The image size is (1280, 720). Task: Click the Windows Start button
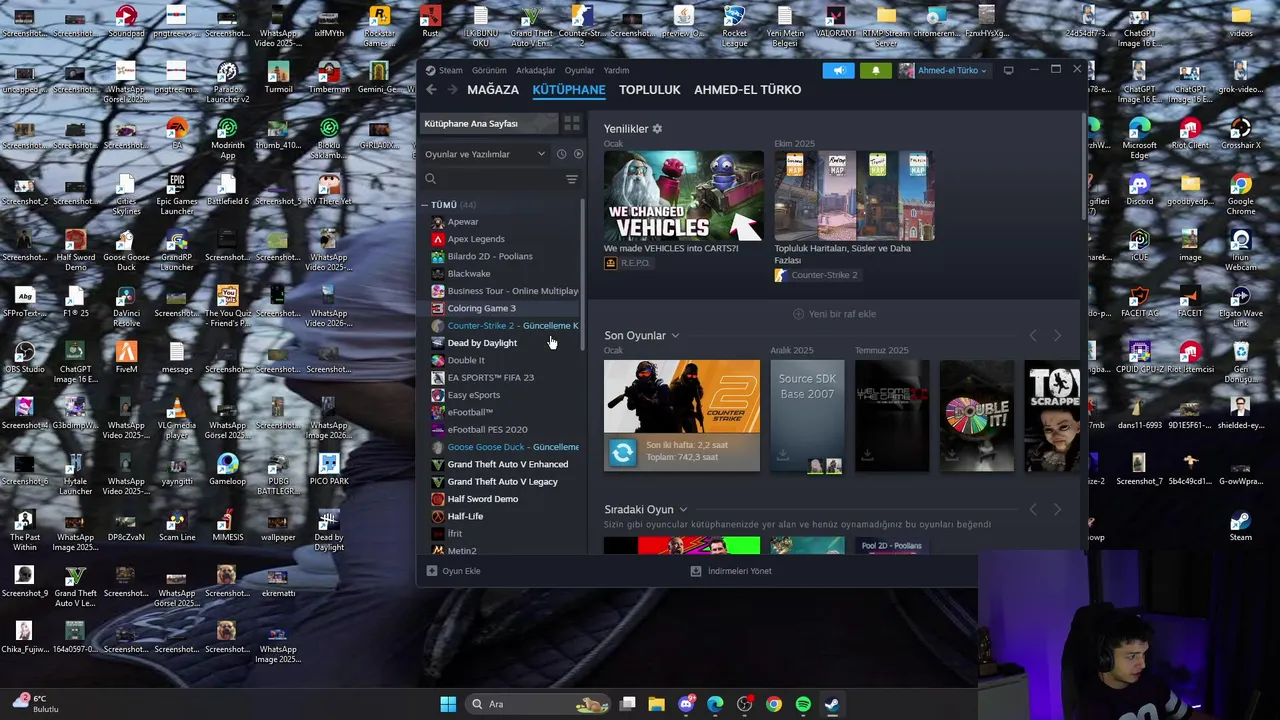pyautogui.click(x=448, y=704)
